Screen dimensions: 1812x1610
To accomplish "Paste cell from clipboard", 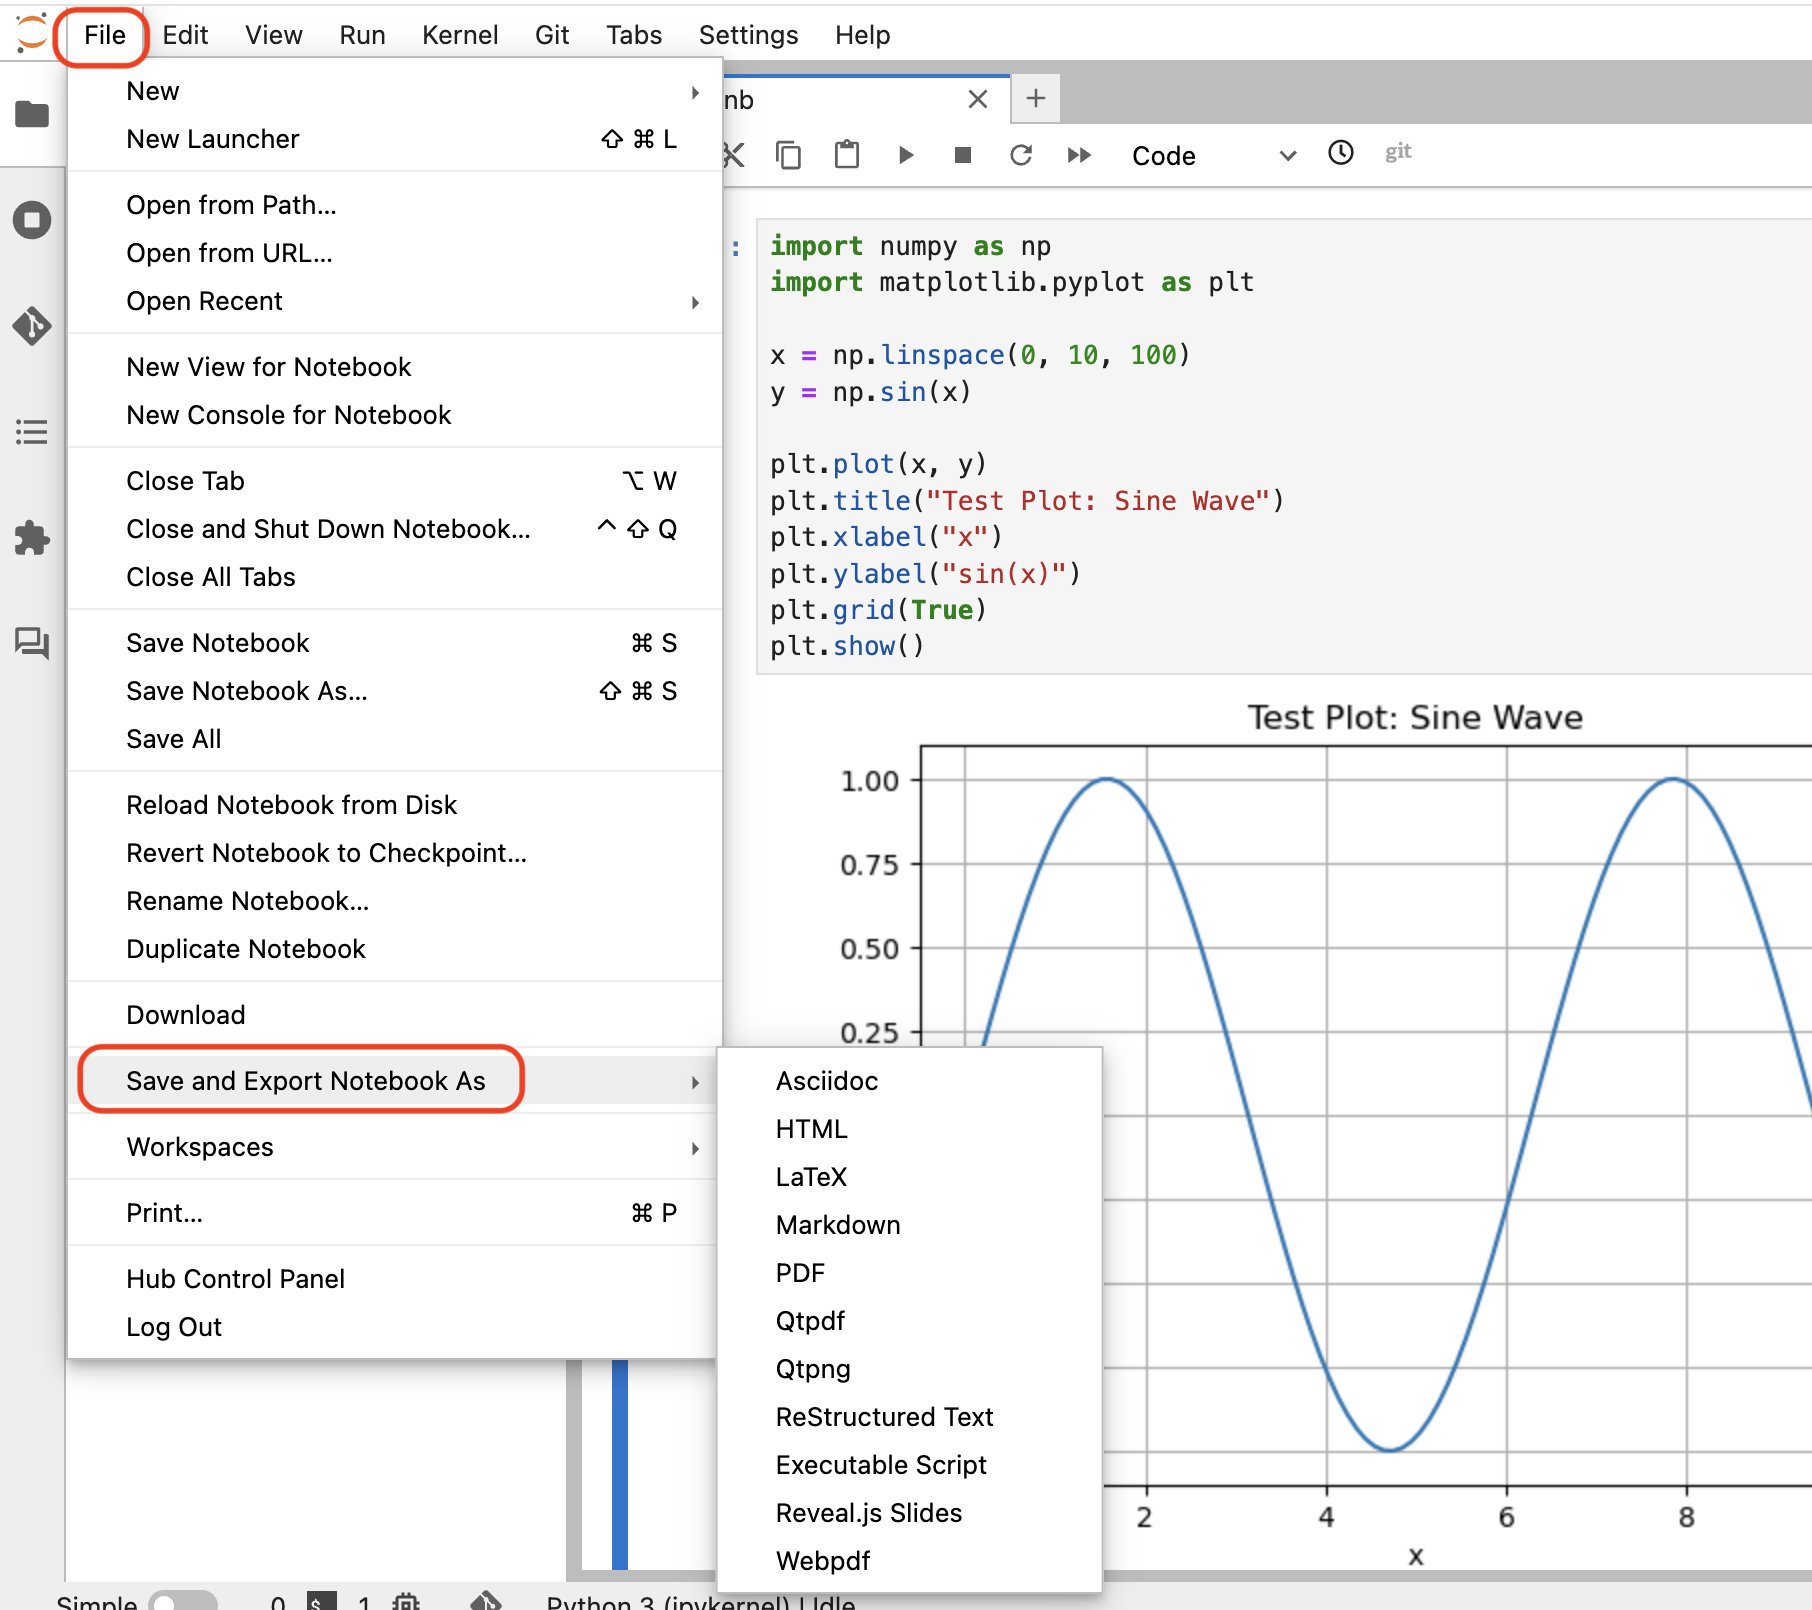I will 846,155.
